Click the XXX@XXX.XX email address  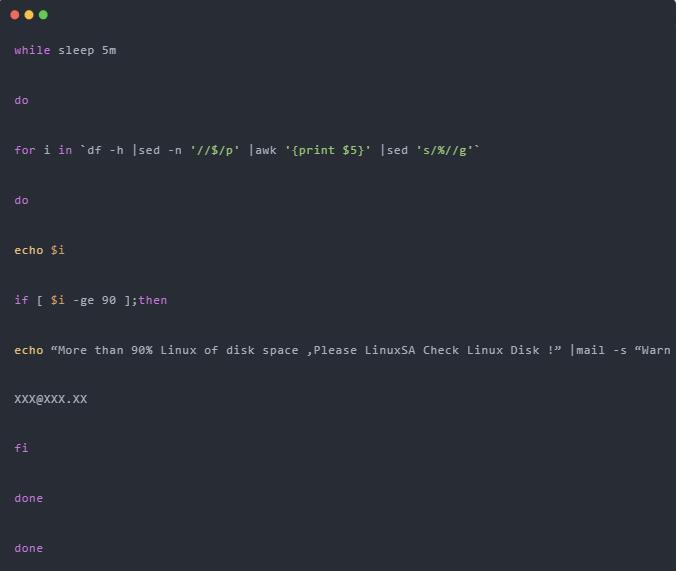pos(50,399)
